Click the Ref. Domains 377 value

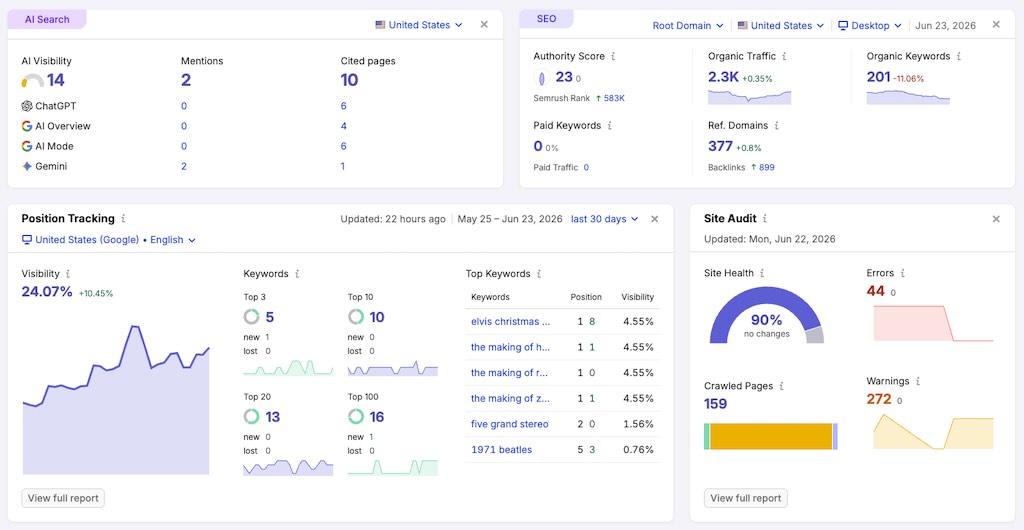[x=720, y=146]
